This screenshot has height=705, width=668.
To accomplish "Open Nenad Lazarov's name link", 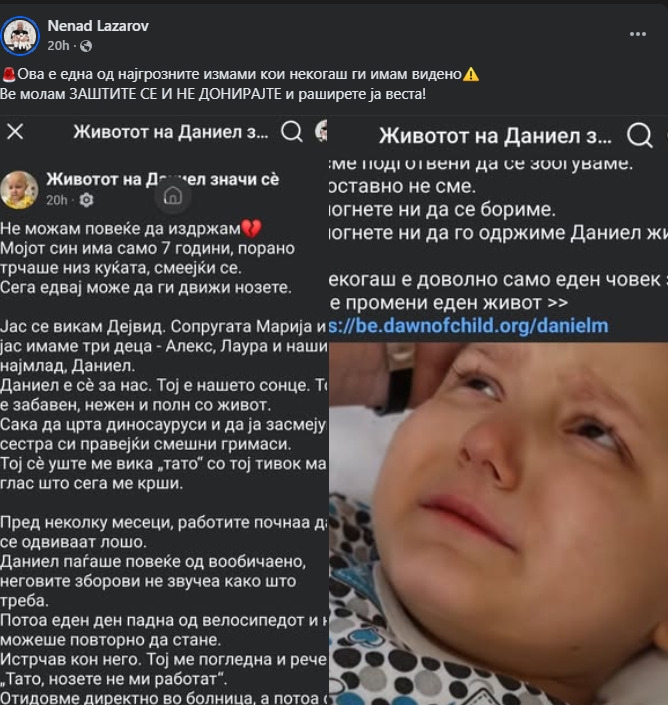I will [98, 26].
